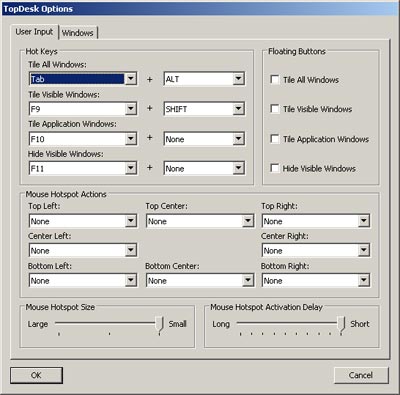
Task: Click the Mouse Hotspot Size slider thumb
Action: [160, 324]
